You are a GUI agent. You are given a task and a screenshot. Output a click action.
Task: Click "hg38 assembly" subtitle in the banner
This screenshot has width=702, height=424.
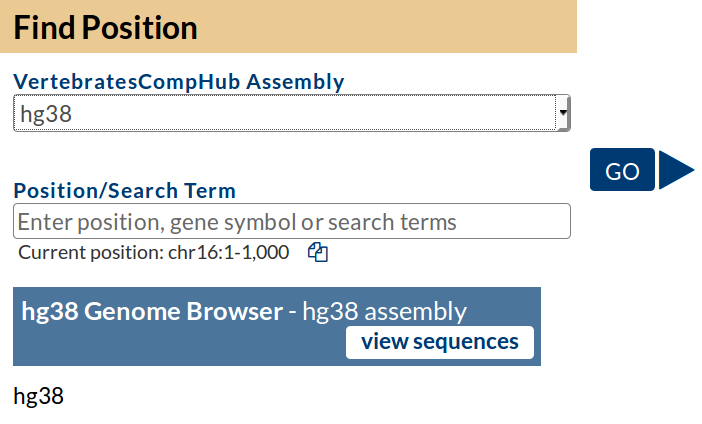point(384,311)
